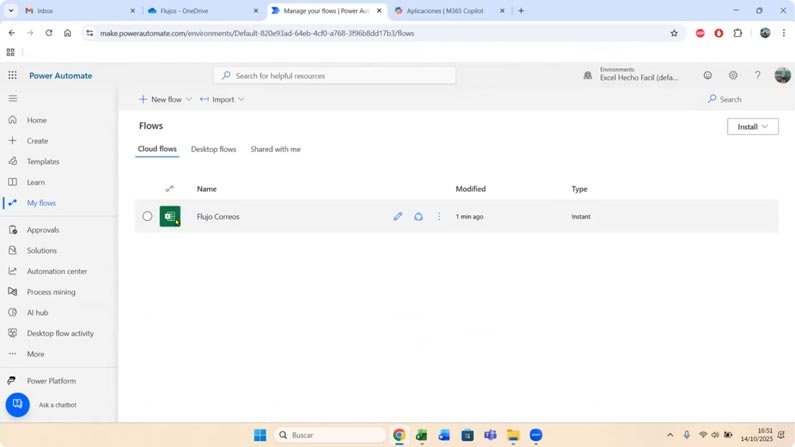Viewport: 795px width, 447px height.
Task: Open Create in the sidebar
Action: tap(37, 141)
